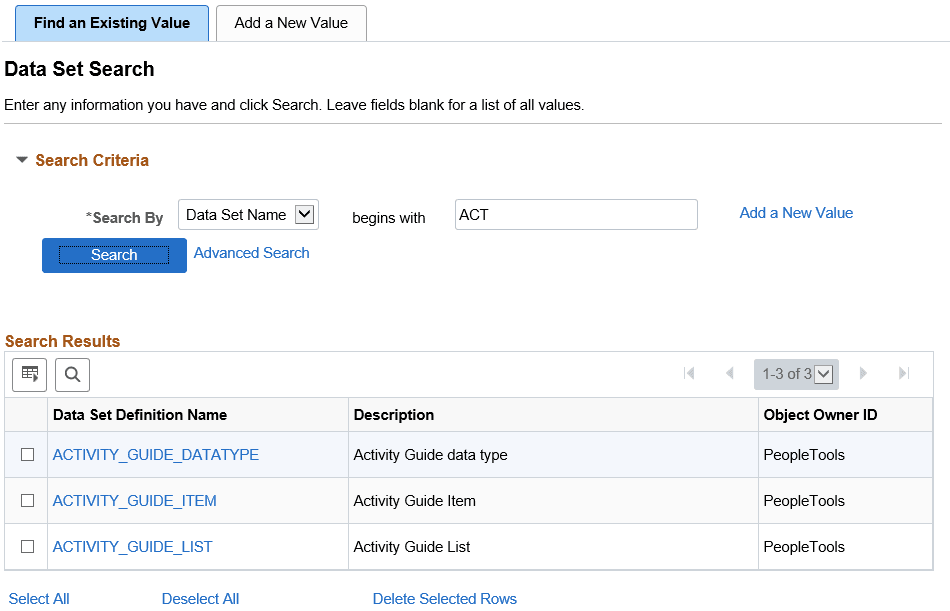Open Advanced Search
Image resolution: width=950 pixels, height=611 pixels.
pyautogui.click(x=251, y=253)
